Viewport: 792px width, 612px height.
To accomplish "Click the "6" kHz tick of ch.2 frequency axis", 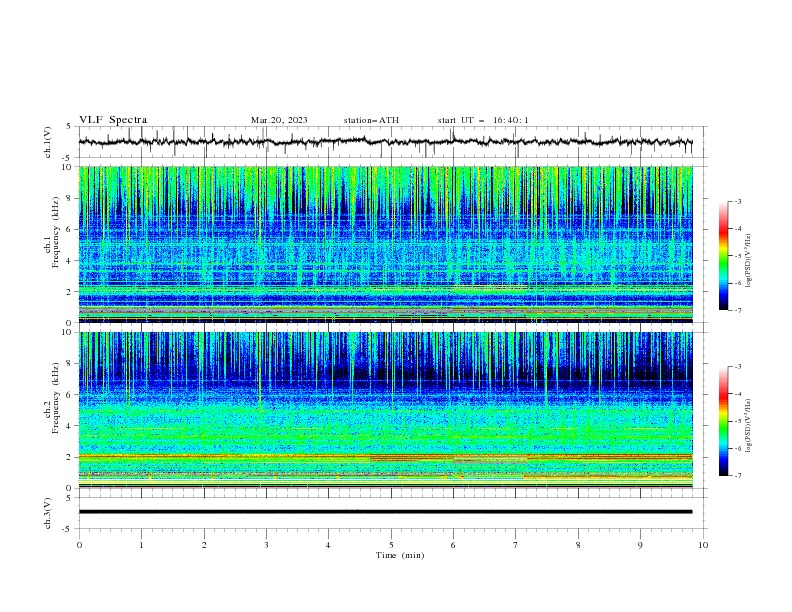I will coord(71,395).
